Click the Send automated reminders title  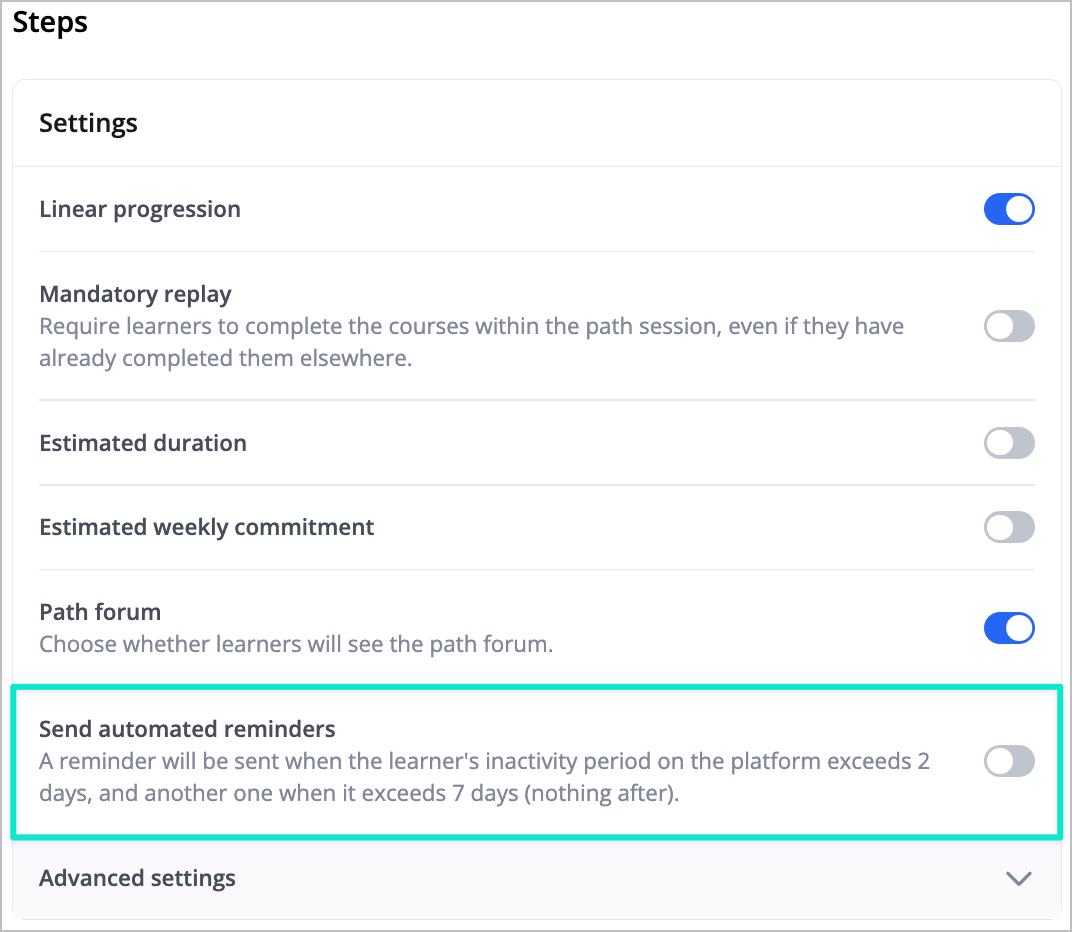click(x=187, y=729)
